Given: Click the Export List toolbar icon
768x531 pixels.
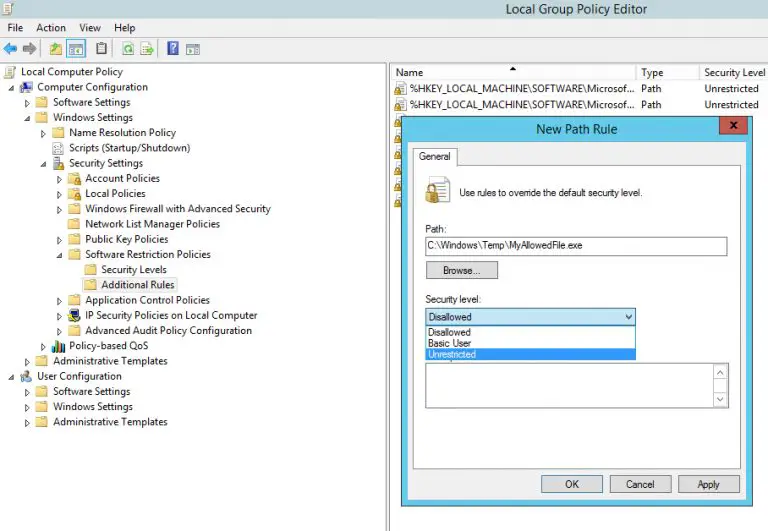Looking at the screenshot, I should (x=147, y=48).
